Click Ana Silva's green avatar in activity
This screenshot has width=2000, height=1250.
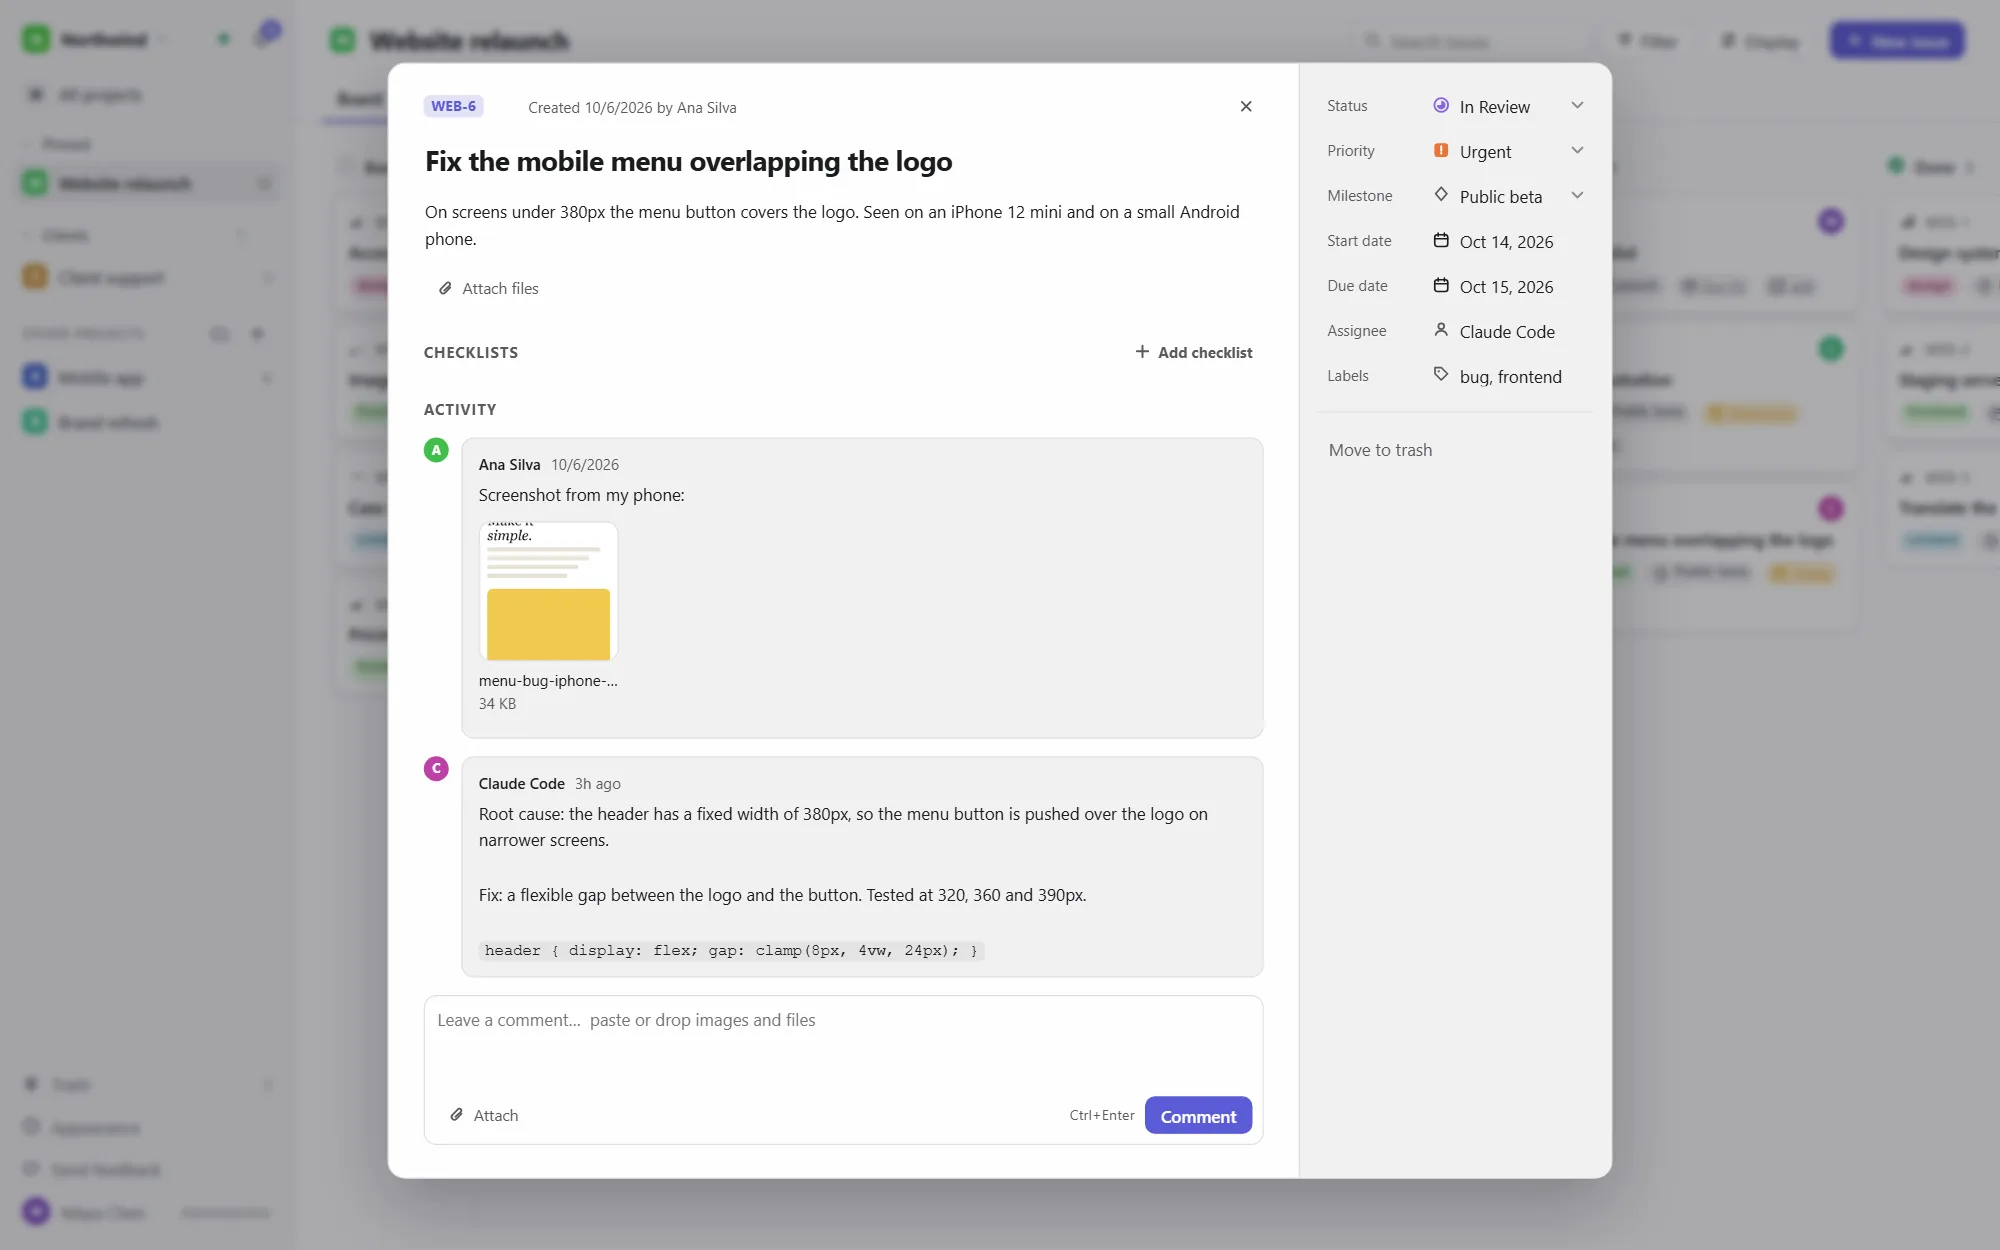pos(436,450)
